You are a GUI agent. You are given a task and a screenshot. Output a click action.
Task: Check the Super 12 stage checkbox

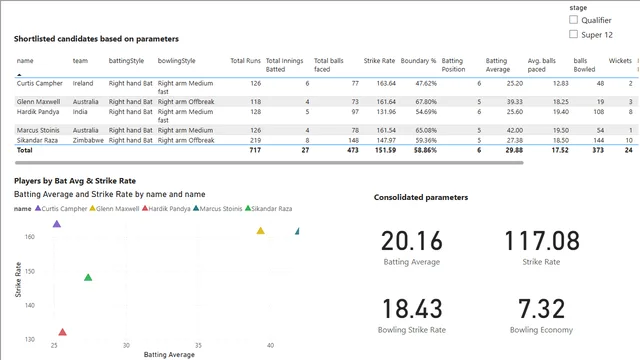[573, 34]
